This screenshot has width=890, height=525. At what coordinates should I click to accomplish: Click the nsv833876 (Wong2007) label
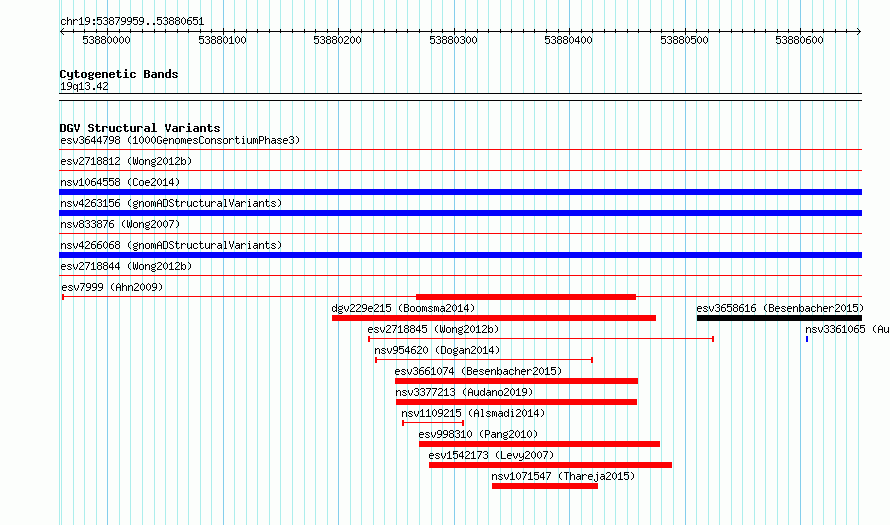(x=120, y=224)
